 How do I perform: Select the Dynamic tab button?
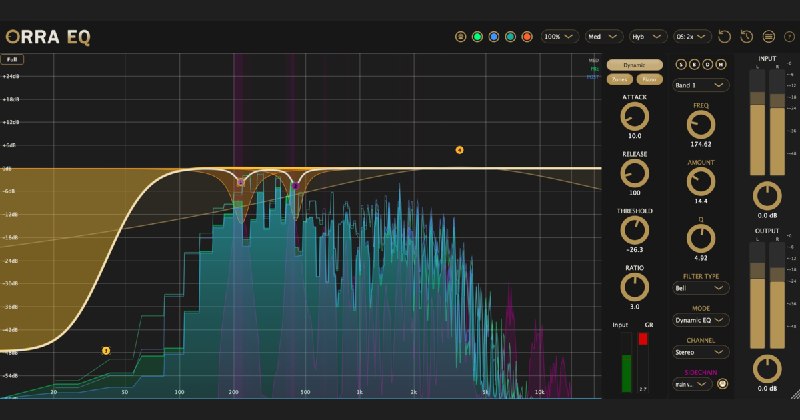(x=635, y=65)
